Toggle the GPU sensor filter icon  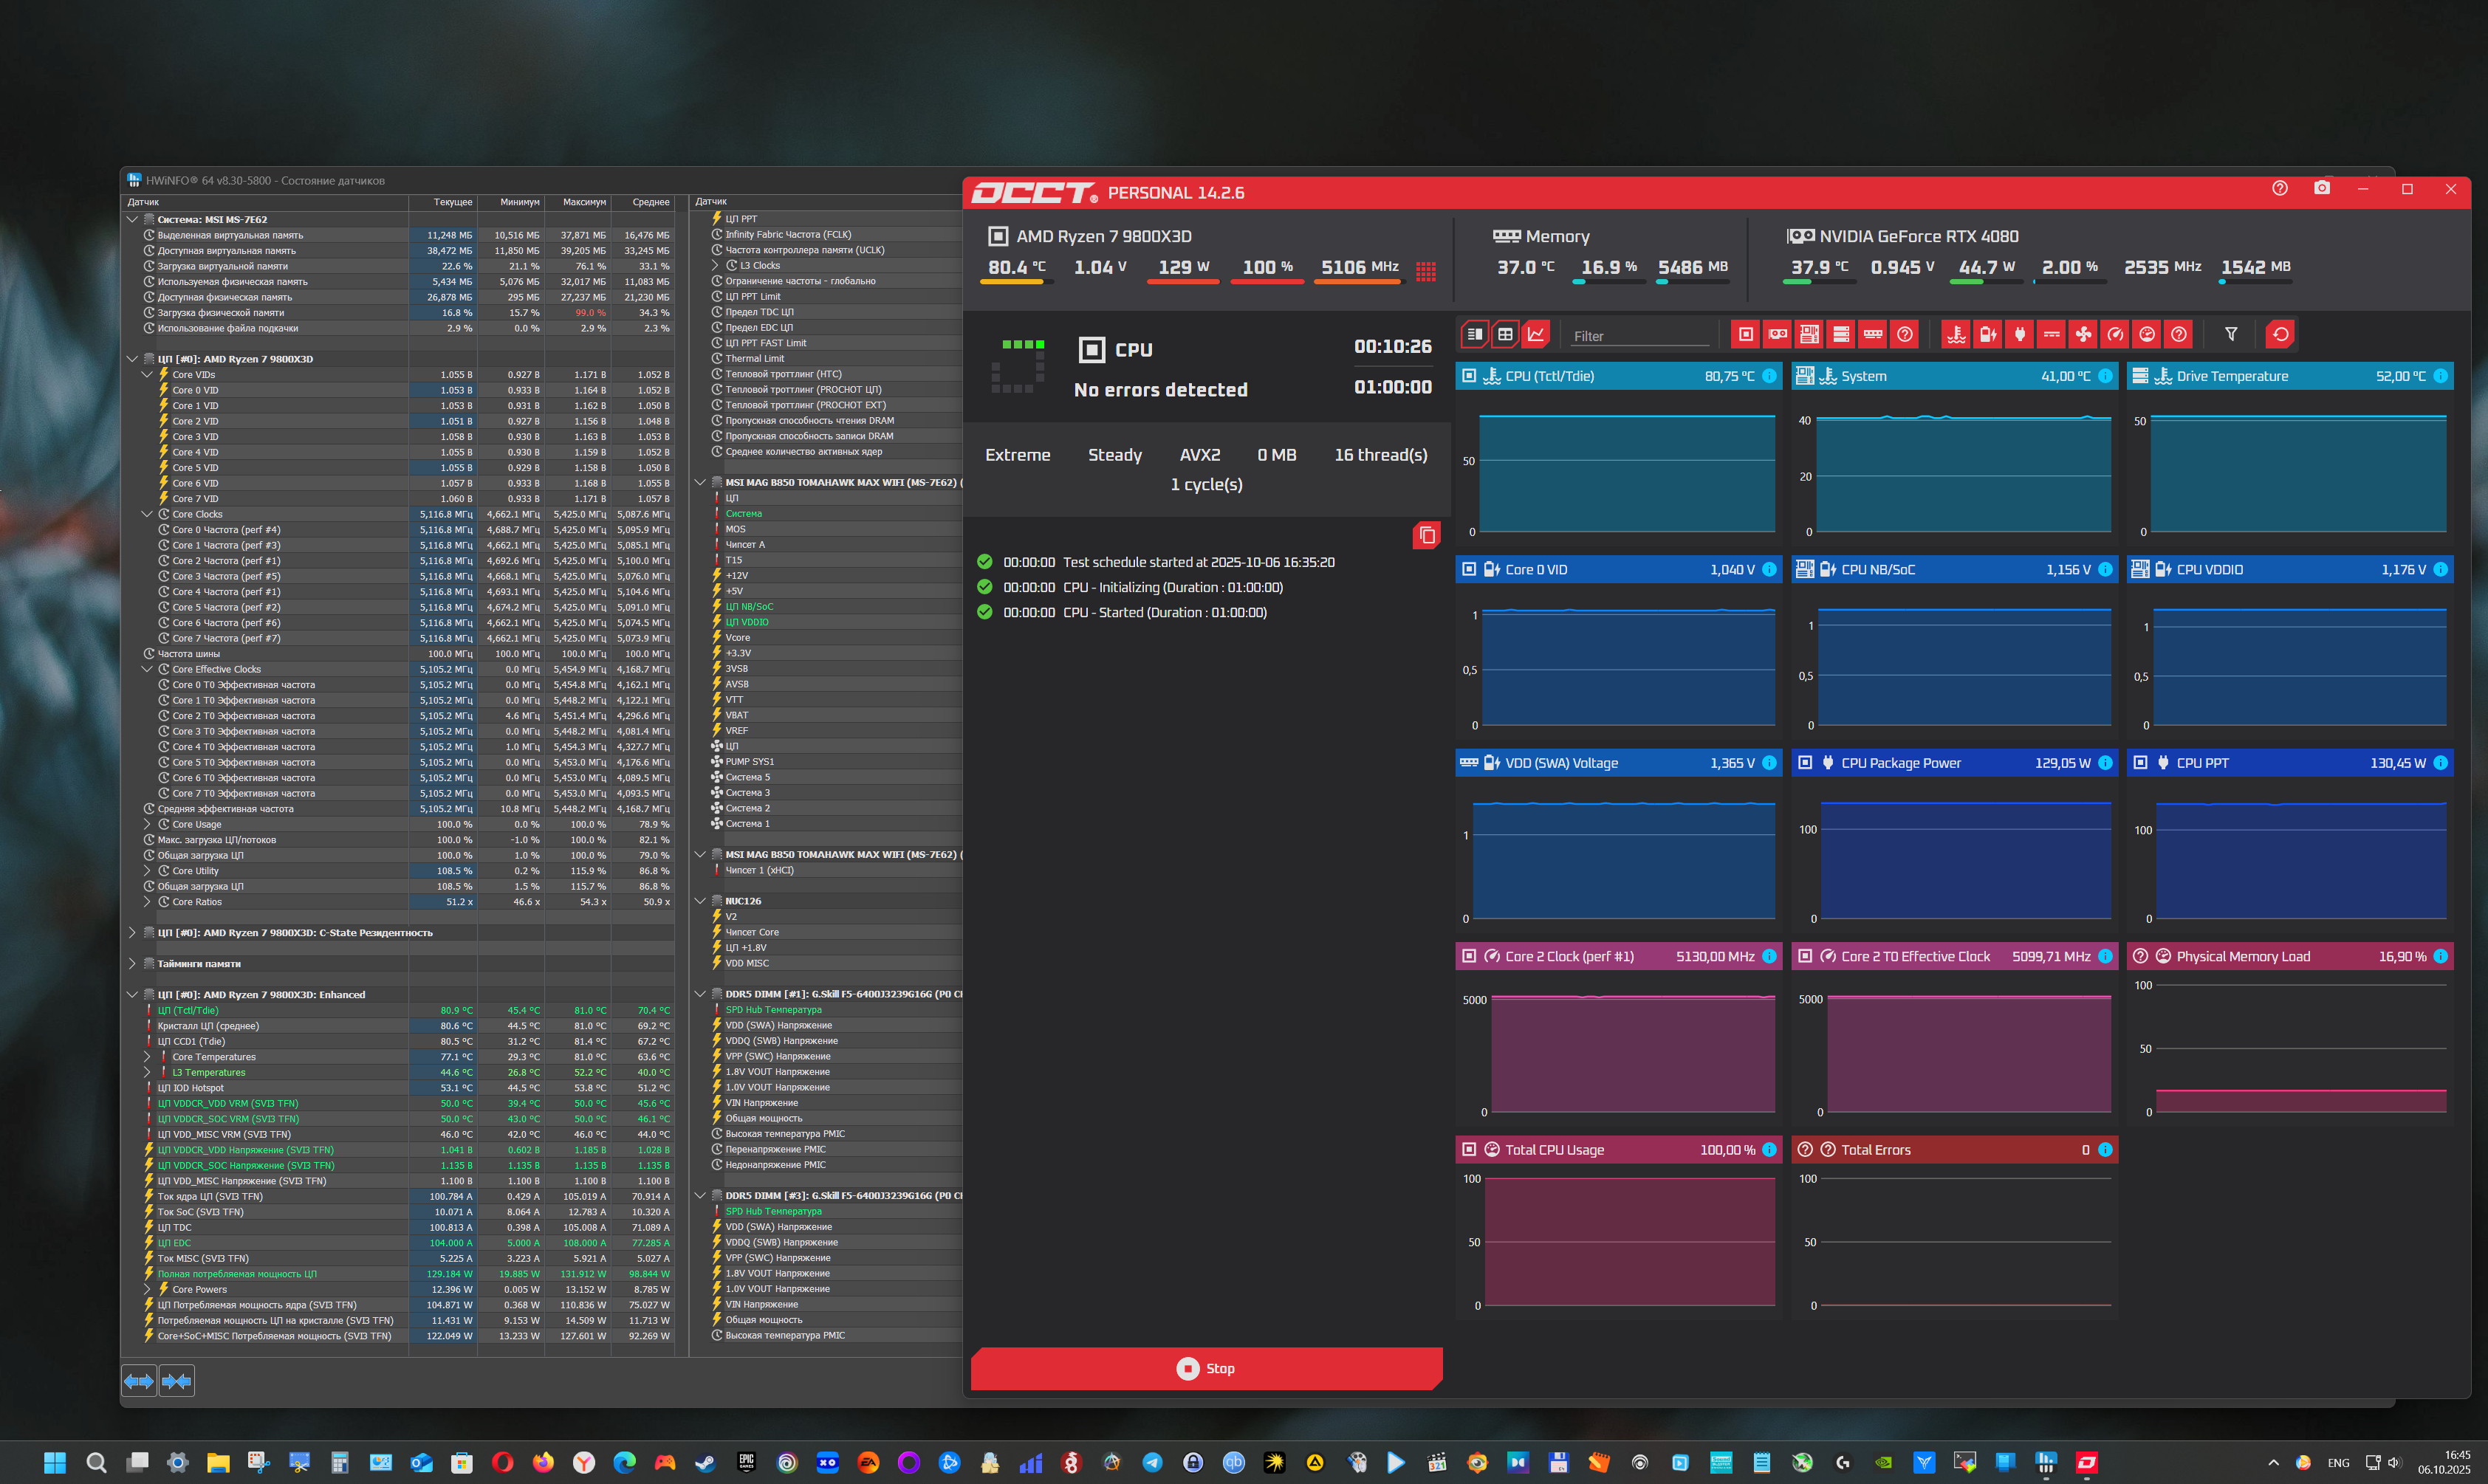[1777, 335]
